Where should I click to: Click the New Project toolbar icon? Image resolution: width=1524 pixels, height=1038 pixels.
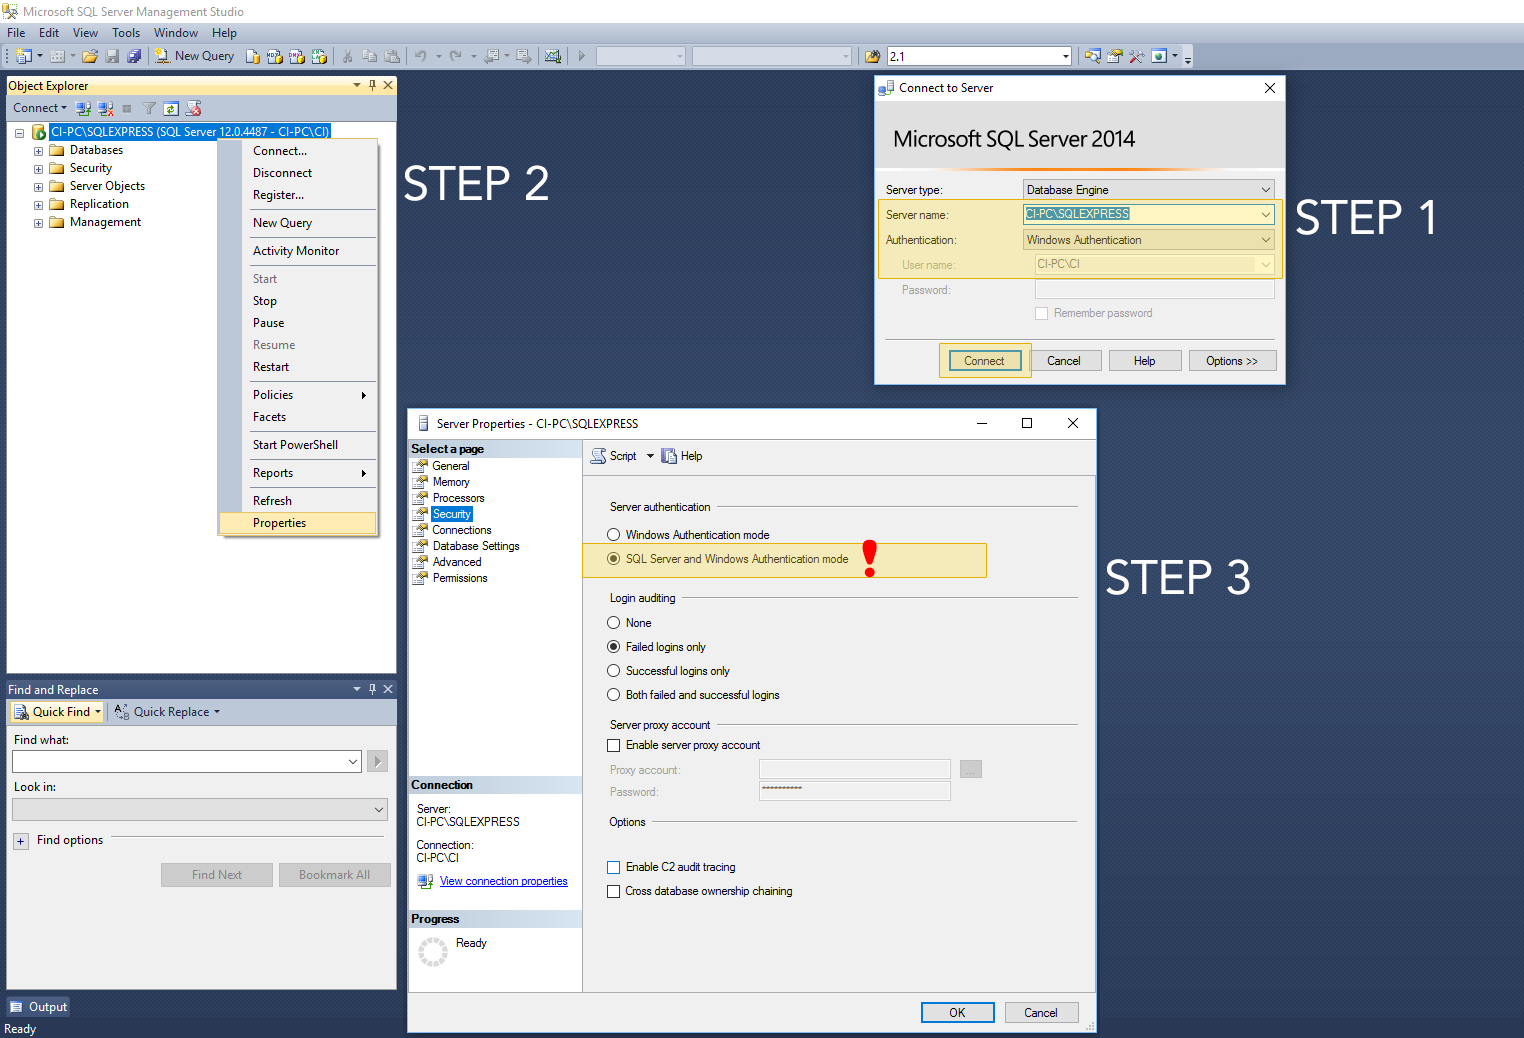[x=24, y=56]
